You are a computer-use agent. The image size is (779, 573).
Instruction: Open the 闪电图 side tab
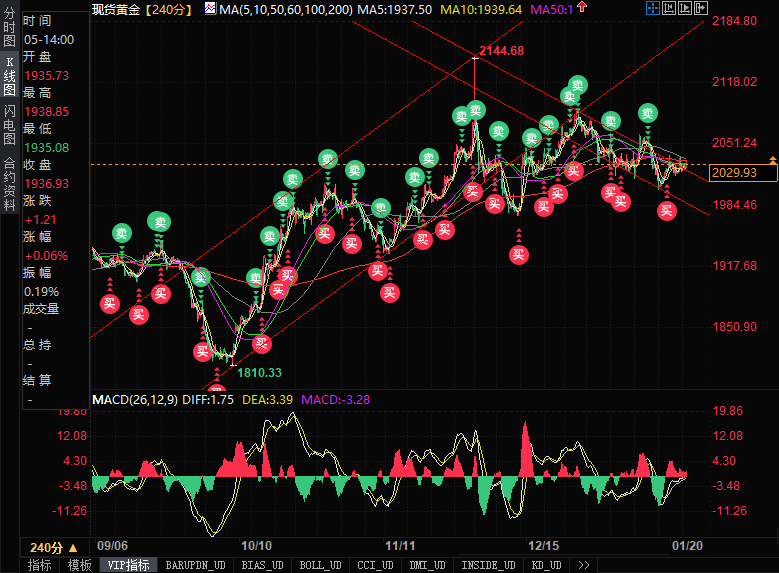click(9, 124)
